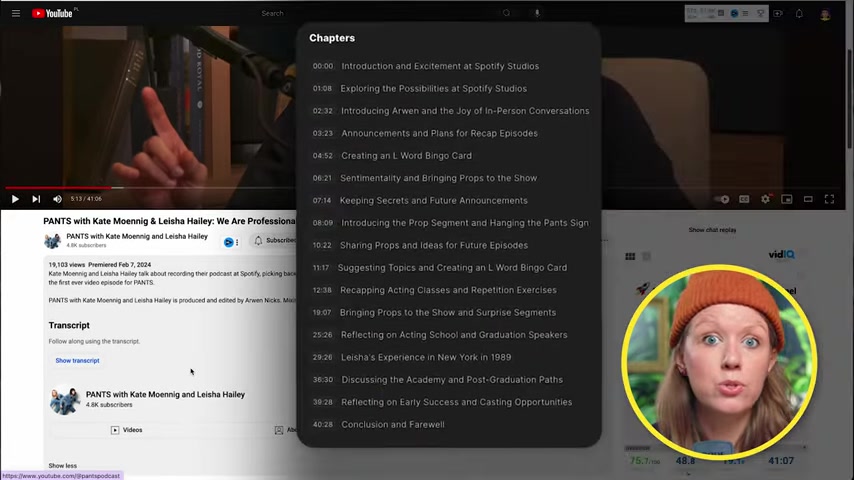Start voice search with the microphone icon
854x480 pixels.
tap(536, 13)
